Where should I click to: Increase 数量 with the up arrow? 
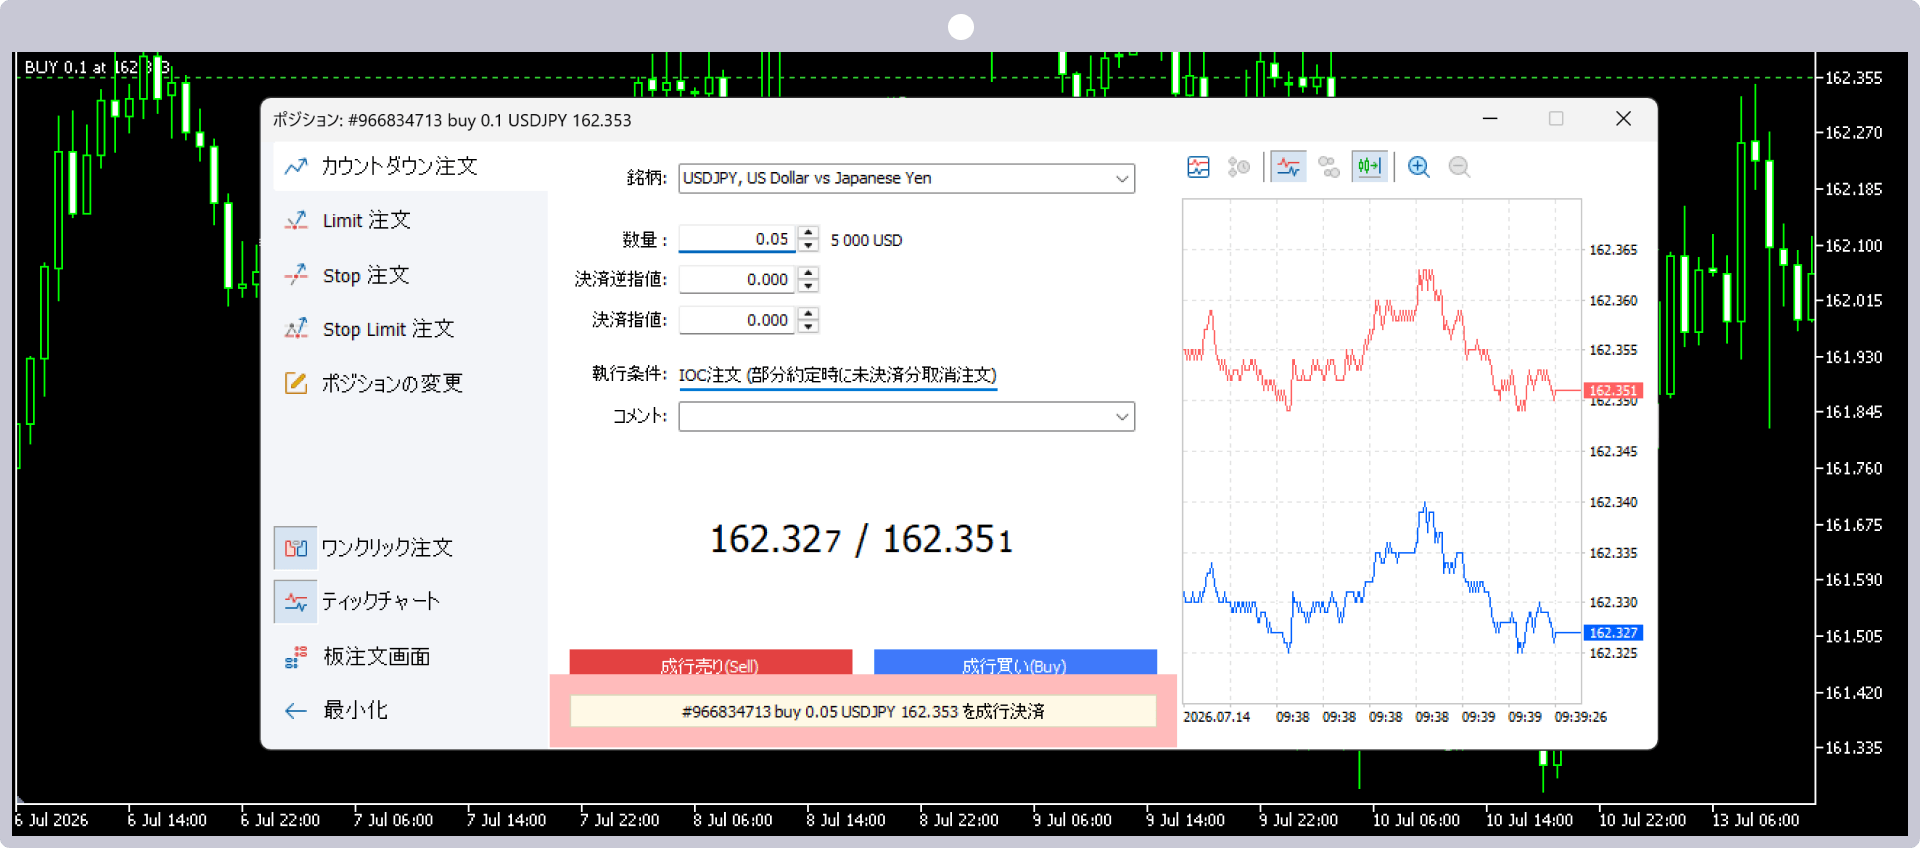[x=809, y=233]
